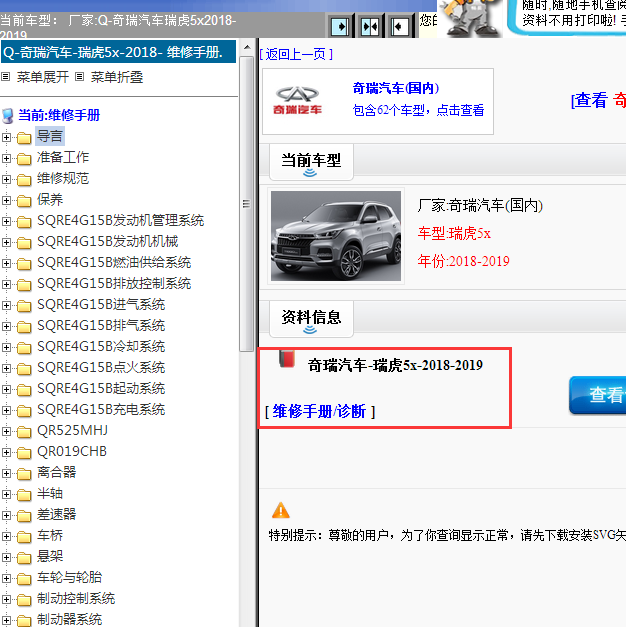Click the 返回上一页 back link

296,54
